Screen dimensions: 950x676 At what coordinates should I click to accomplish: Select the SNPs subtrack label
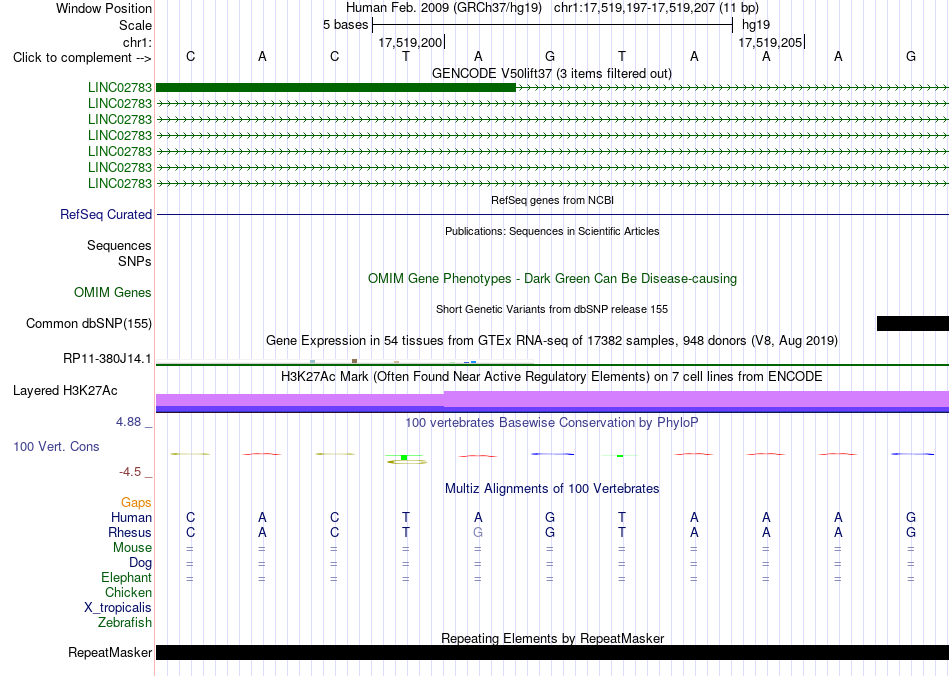tap(135, 261)
